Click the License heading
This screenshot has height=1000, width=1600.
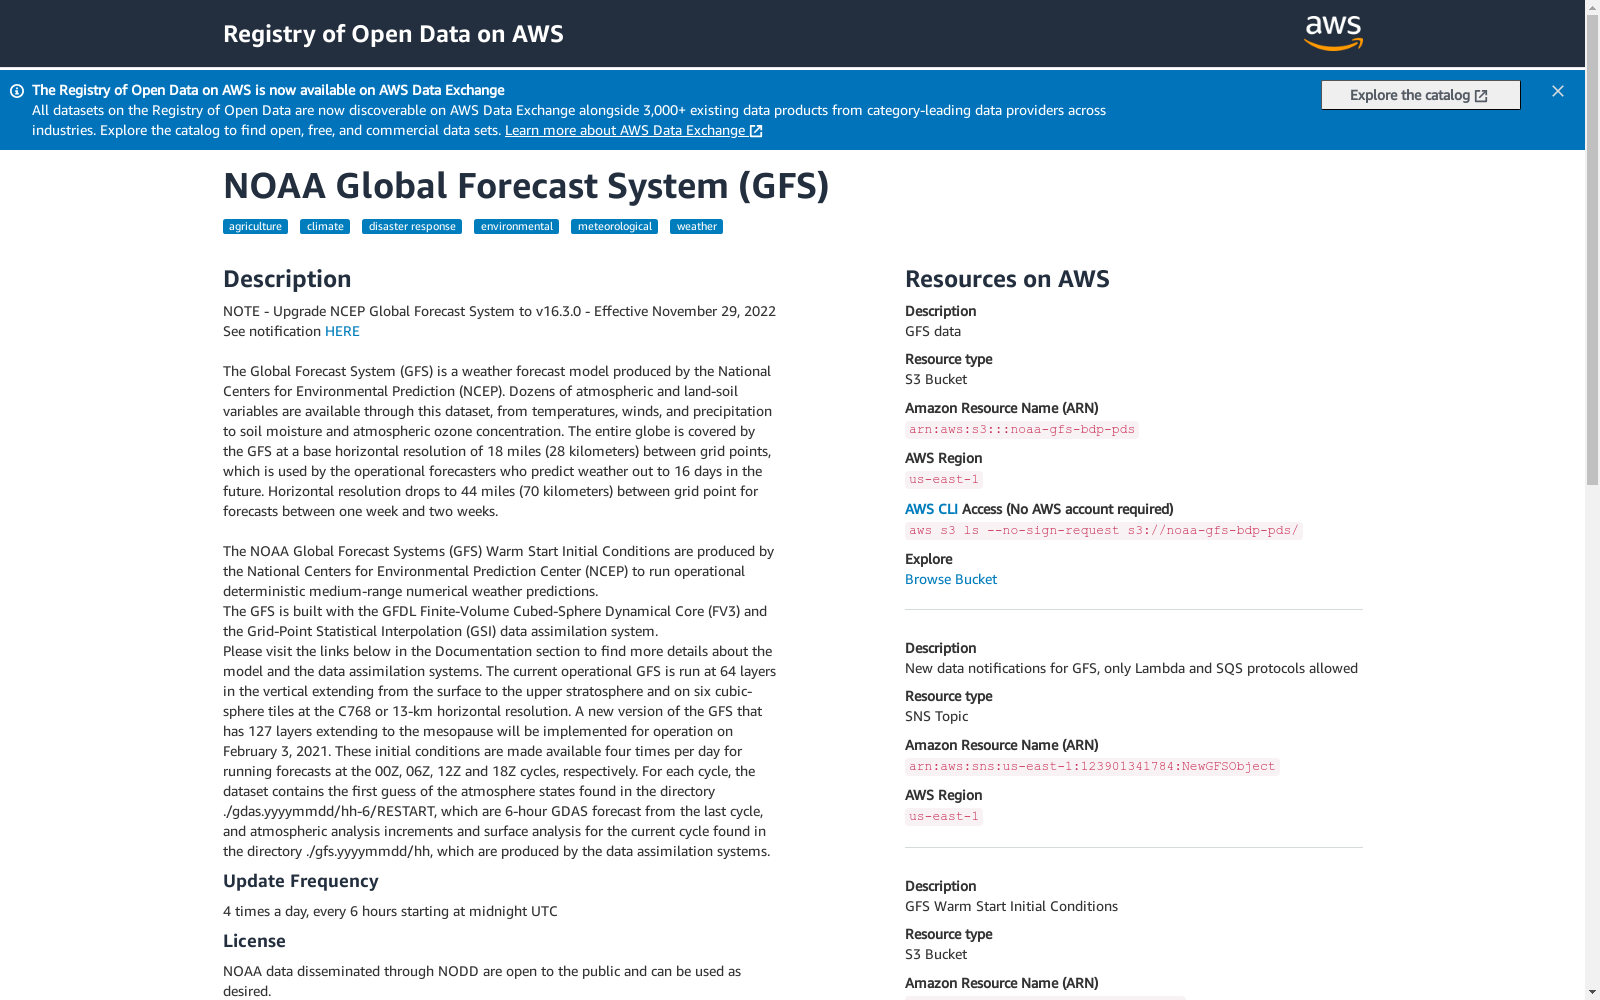[x=254, y=941]
